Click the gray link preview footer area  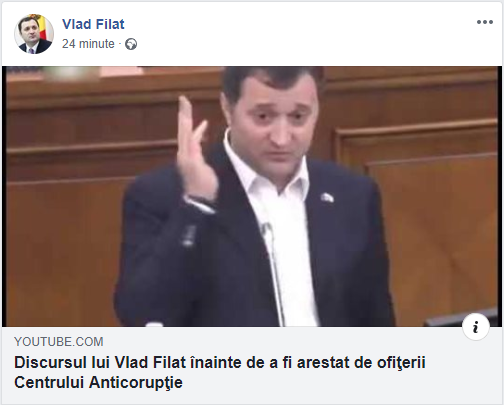252,365
